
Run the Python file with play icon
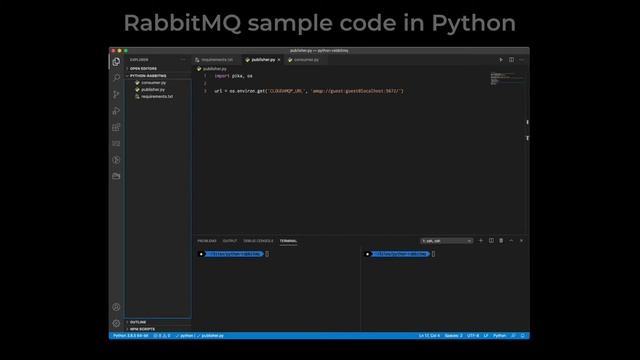tap(501, 60)
